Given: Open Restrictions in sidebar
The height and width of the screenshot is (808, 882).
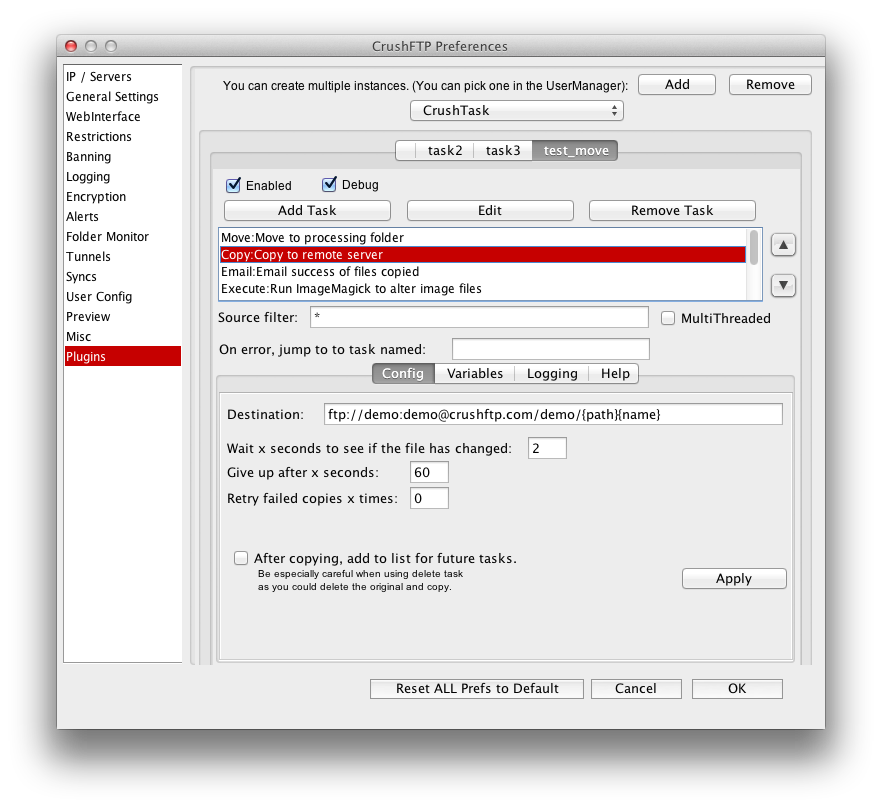Looking at the screenshot, I should click(x=123, y=137).
